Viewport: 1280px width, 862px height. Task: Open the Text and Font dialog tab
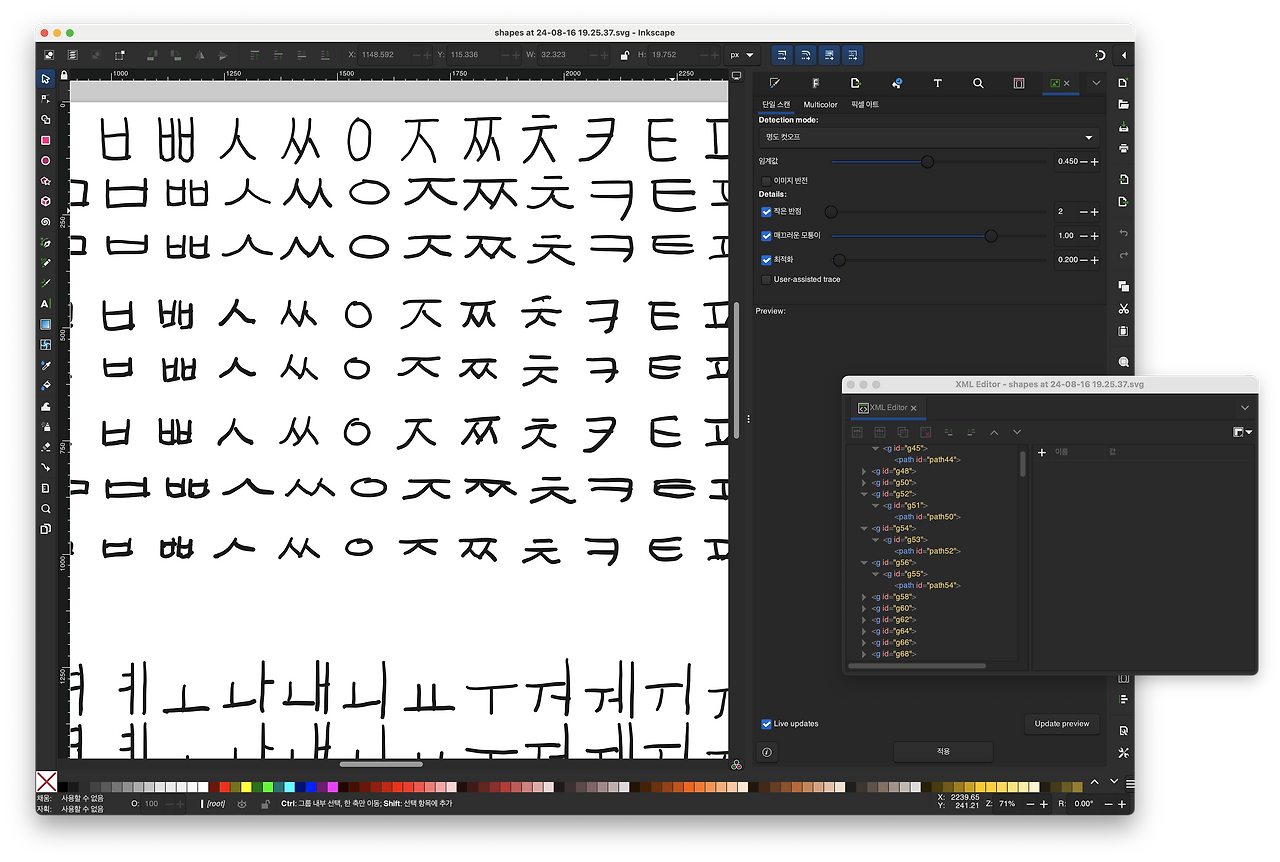[x=937, y=83]
